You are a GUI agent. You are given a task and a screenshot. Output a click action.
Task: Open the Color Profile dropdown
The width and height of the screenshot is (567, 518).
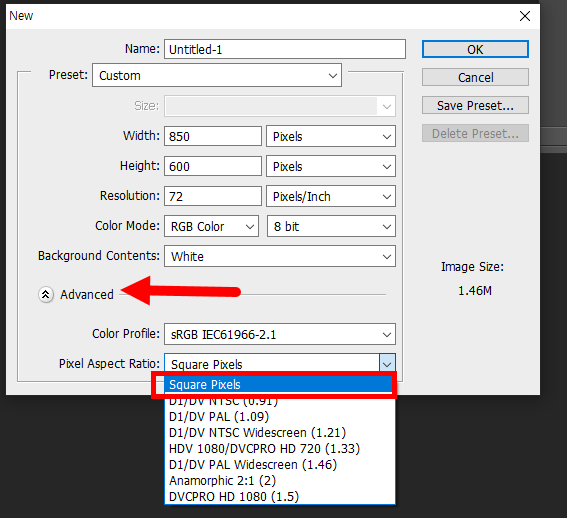tap(280, 334)
